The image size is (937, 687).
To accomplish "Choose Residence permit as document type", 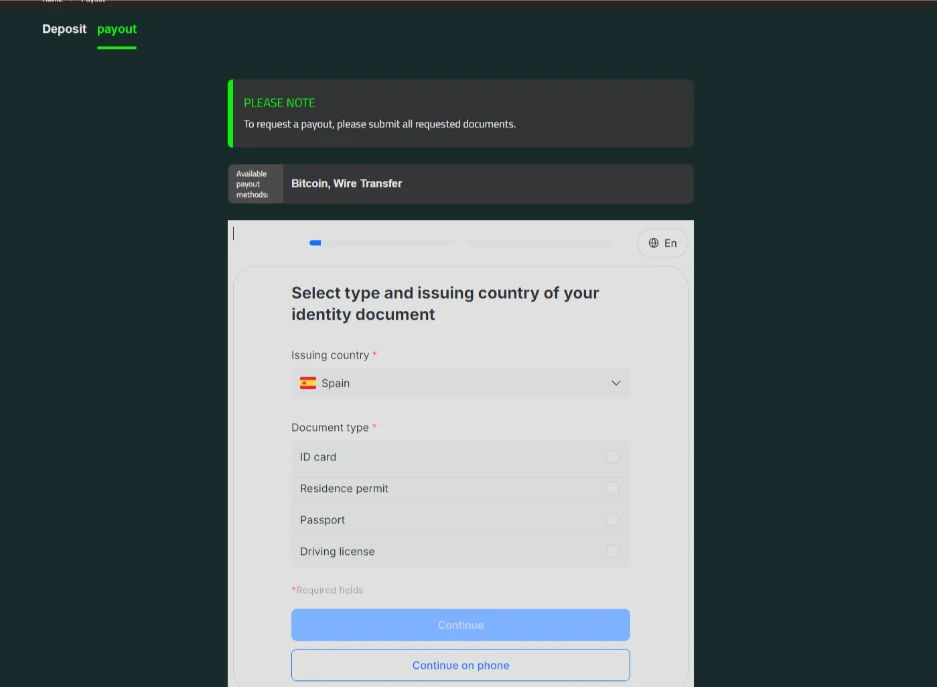I will (x=614, y=488).
